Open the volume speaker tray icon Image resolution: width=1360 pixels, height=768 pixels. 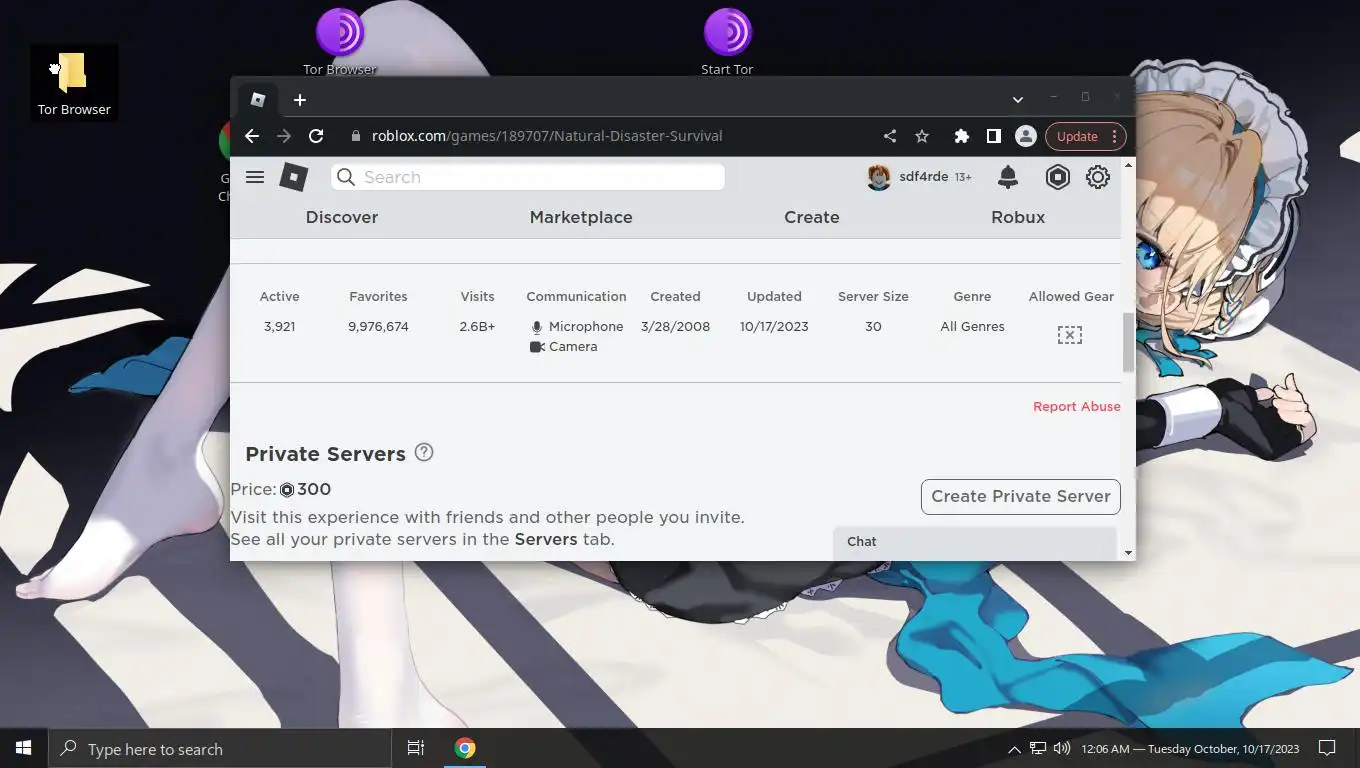pyautogui.click(x=1061, y=748)
